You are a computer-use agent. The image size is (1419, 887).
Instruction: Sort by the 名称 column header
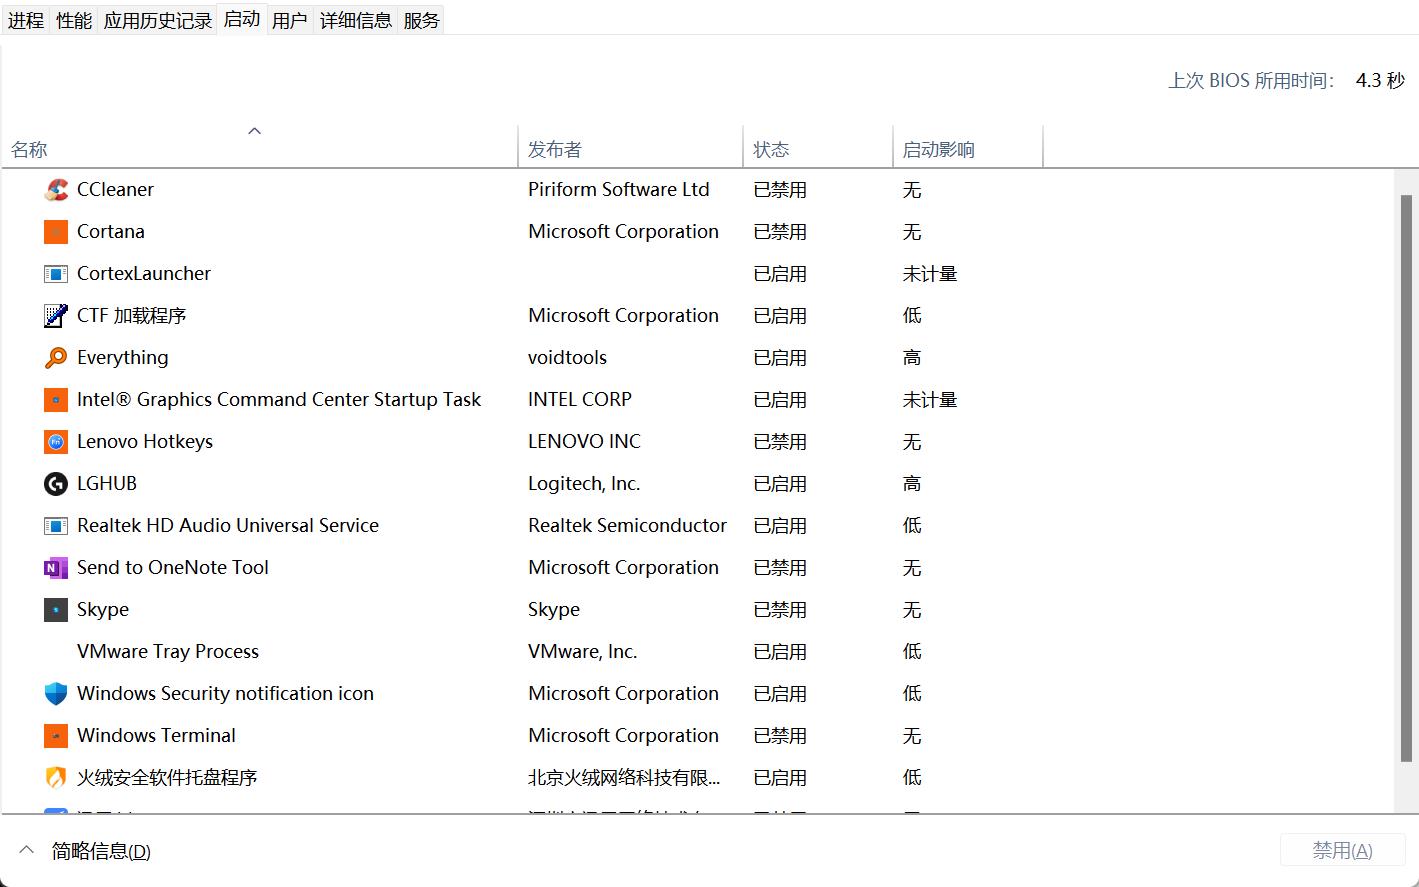tap(260, 146)
